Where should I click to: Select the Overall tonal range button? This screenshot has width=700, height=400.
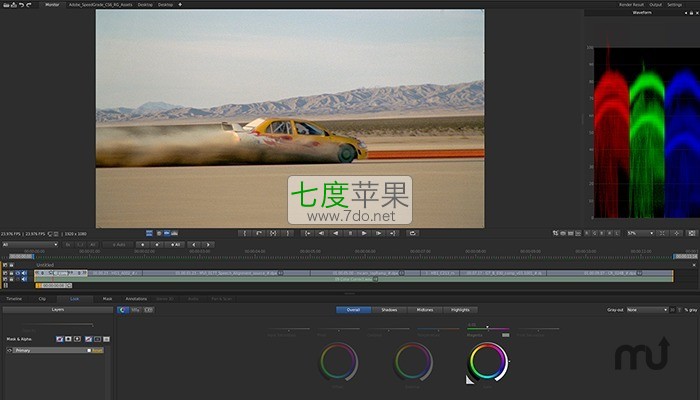pos(353,310)
